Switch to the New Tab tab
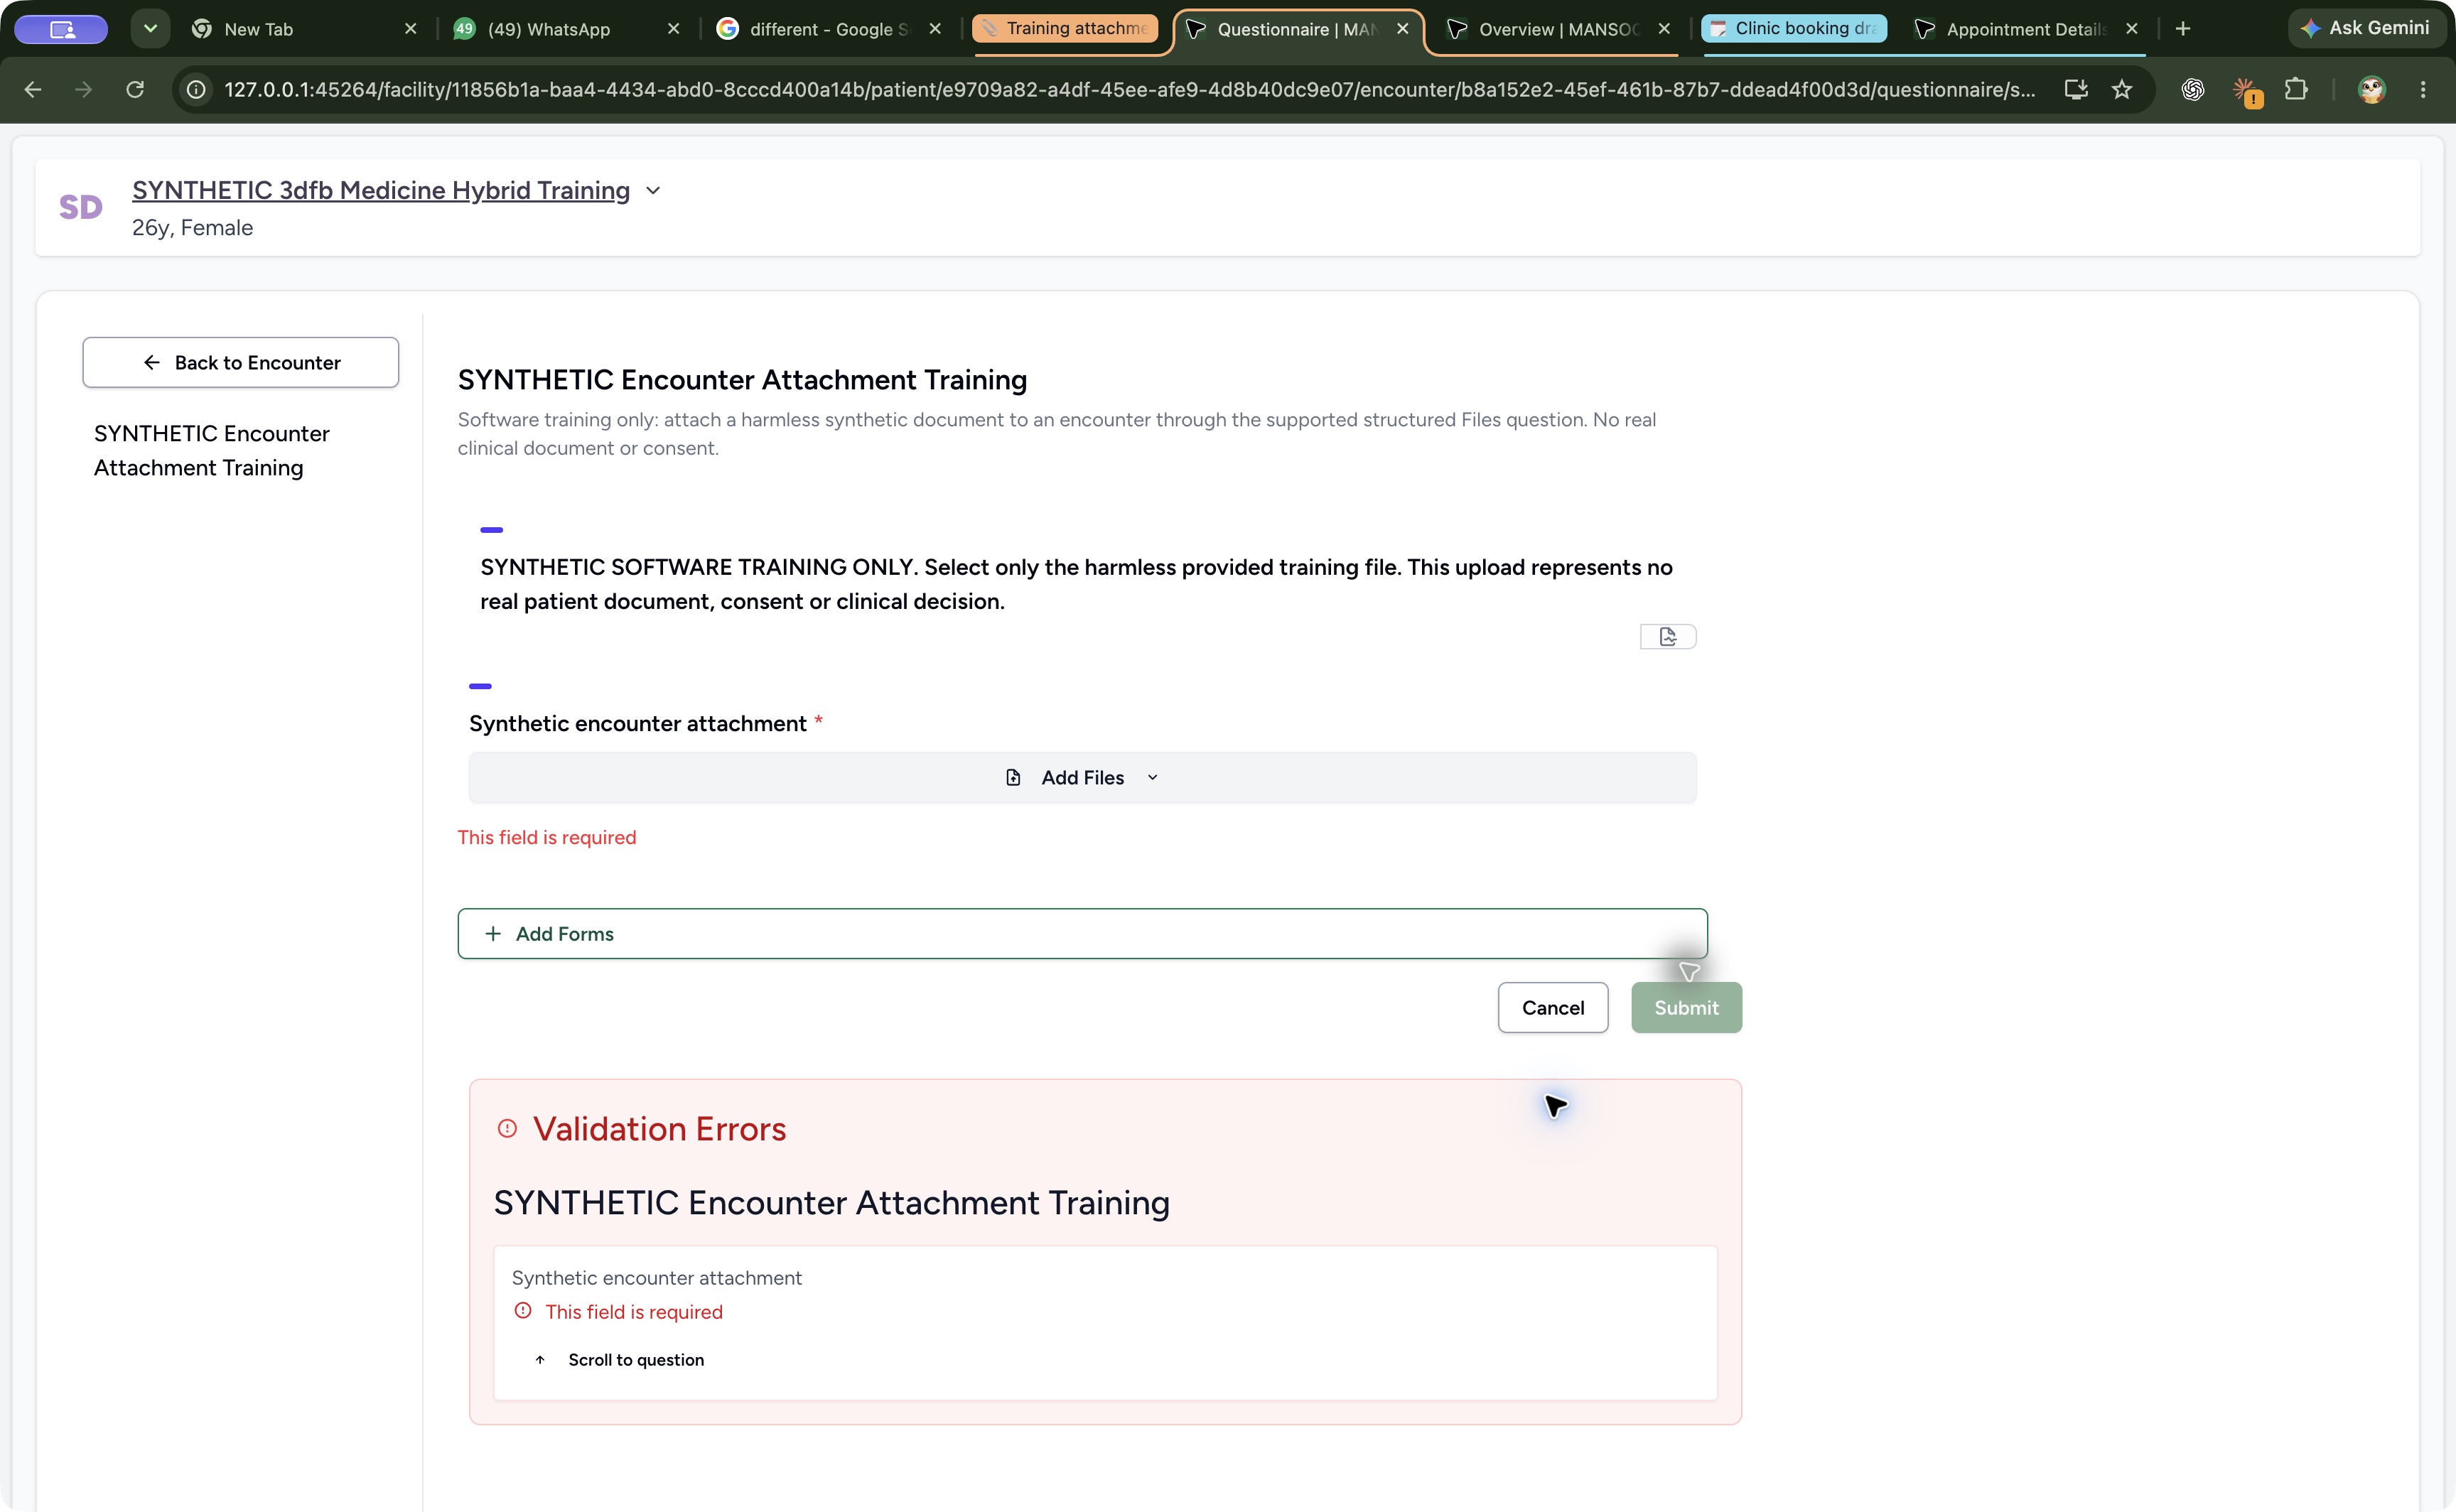Screen dimensions: 2456x1512 point(304,29)
